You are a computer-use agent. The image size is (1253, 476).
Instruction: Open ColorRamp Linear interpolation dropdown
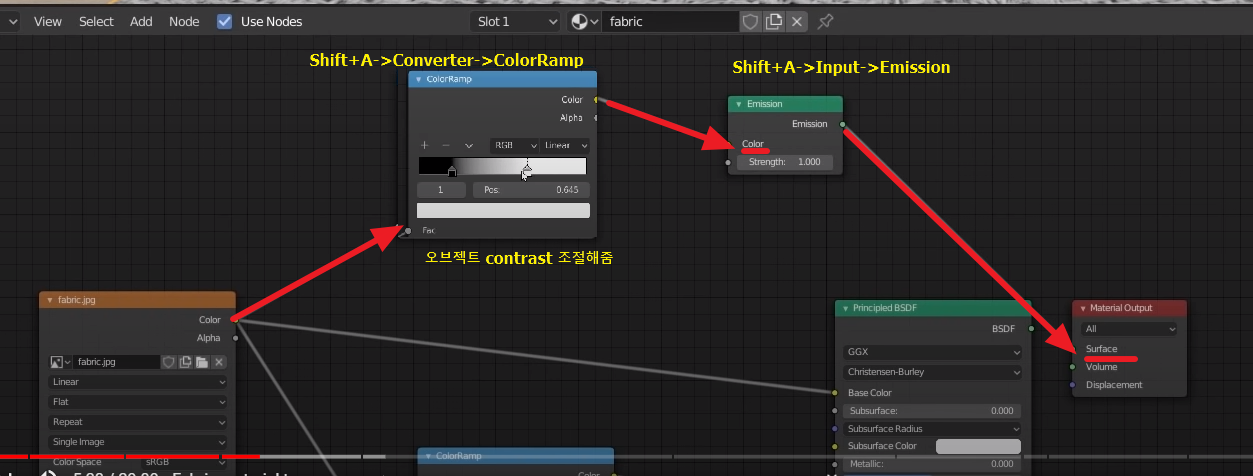click(565, 145)
